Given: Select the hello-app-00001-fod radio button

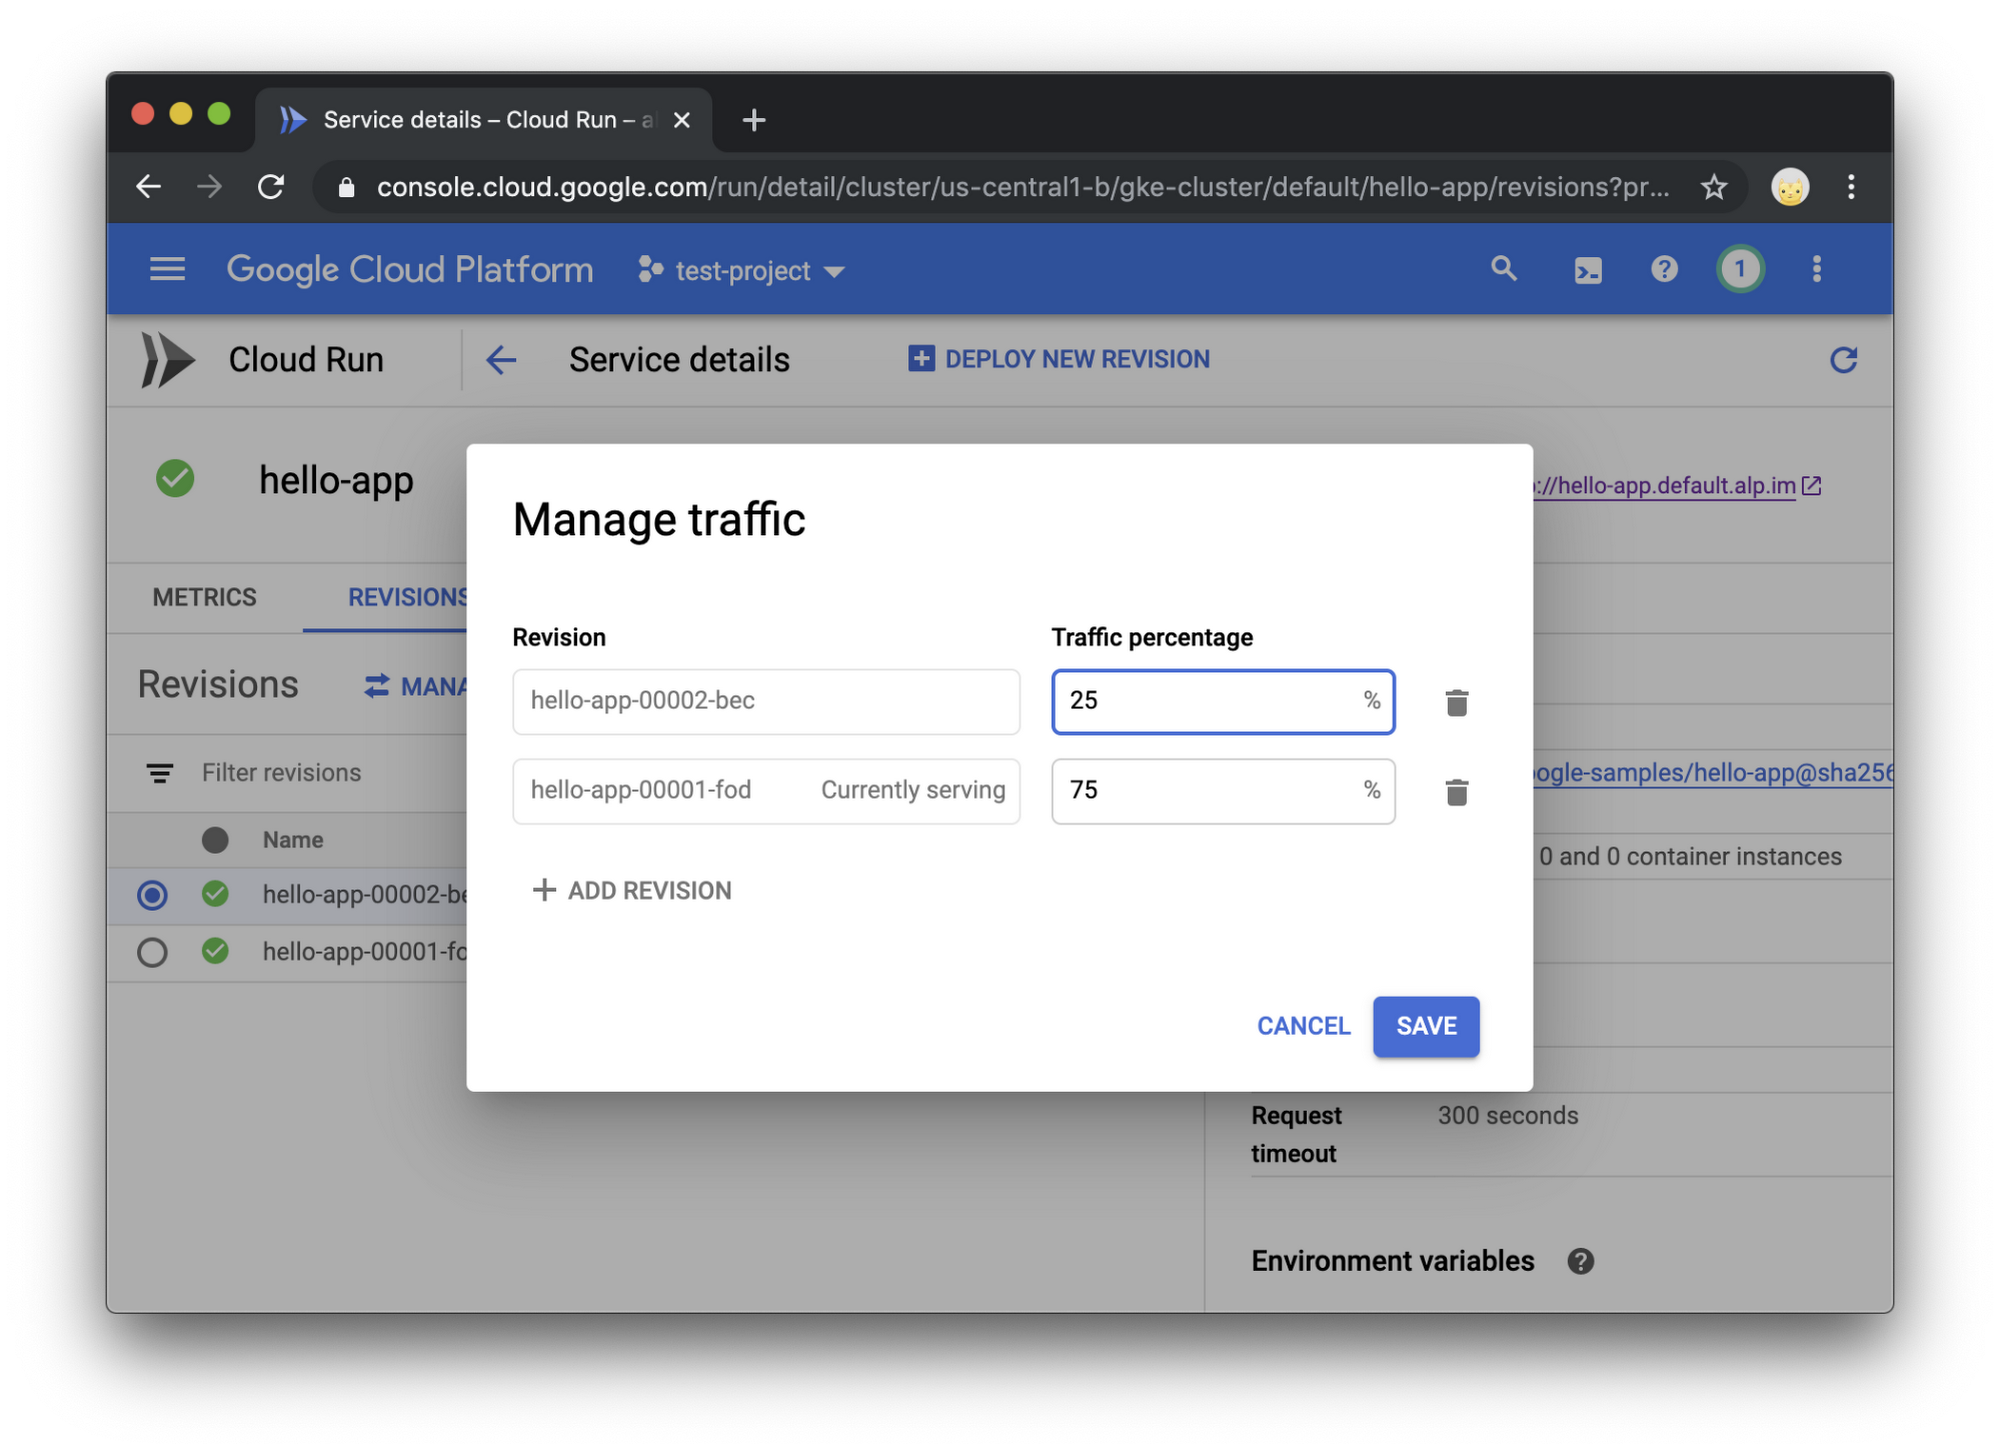Looking at the screenshot, I should [152, 951].
